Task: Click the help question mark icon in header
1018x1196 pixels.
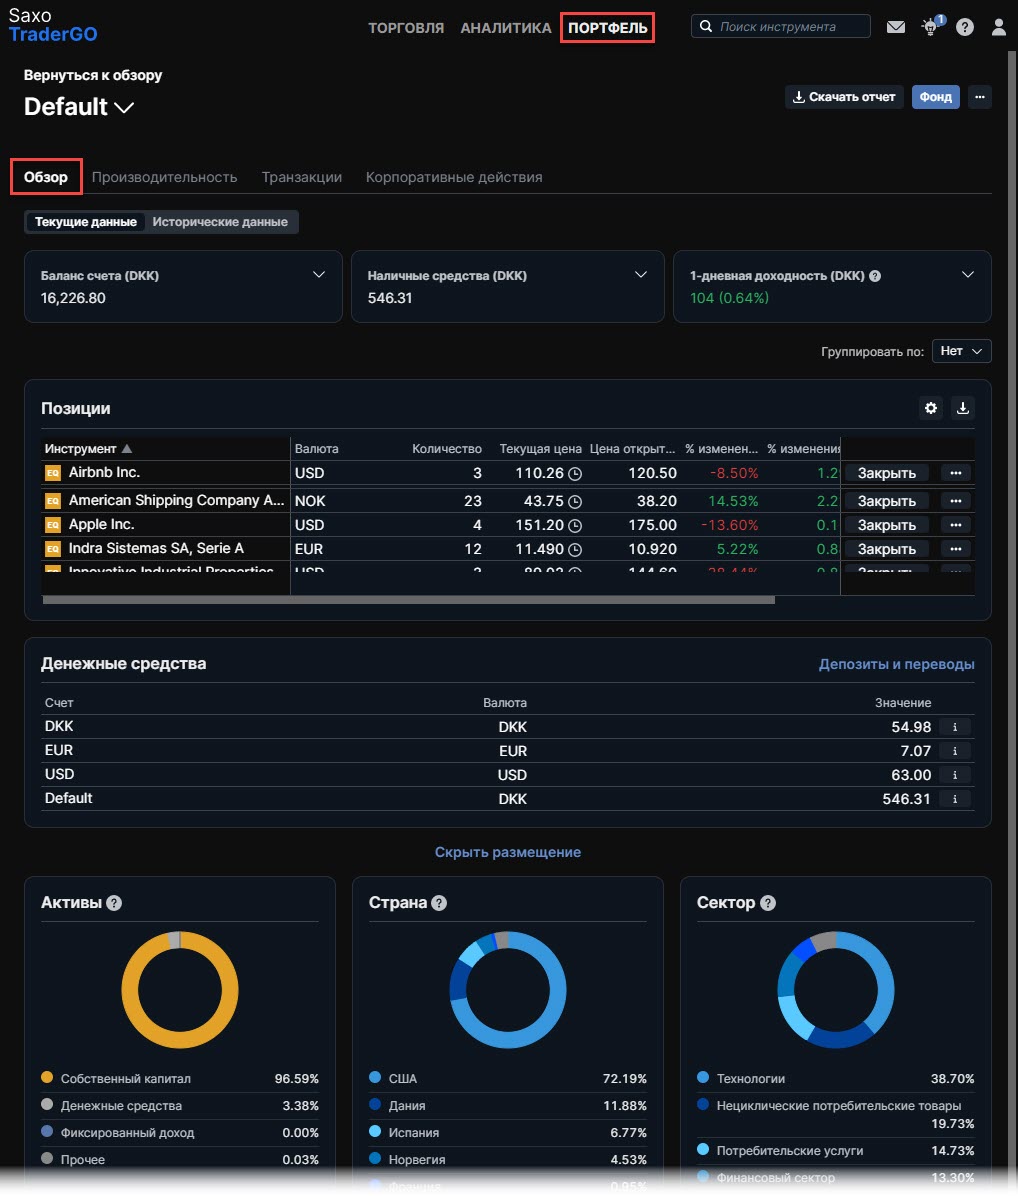Action: [965, 27]
